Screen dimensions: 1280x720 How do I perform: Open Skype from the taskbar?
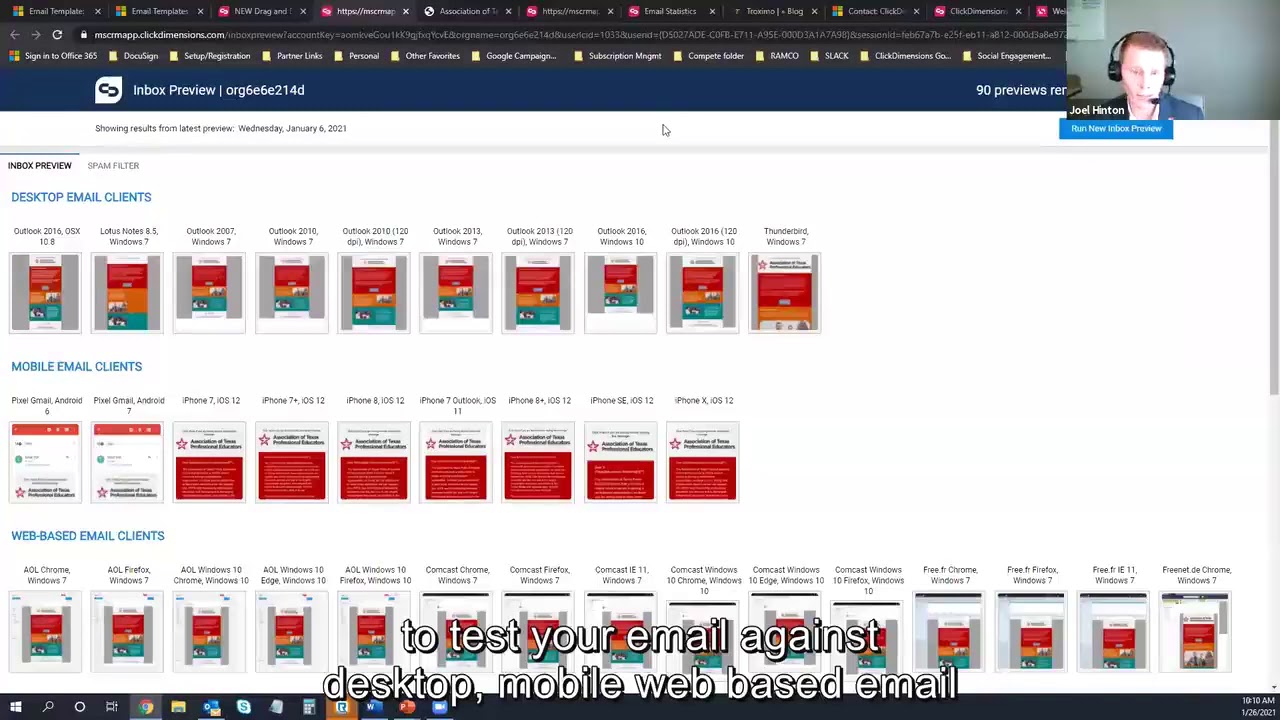(244, 707)
